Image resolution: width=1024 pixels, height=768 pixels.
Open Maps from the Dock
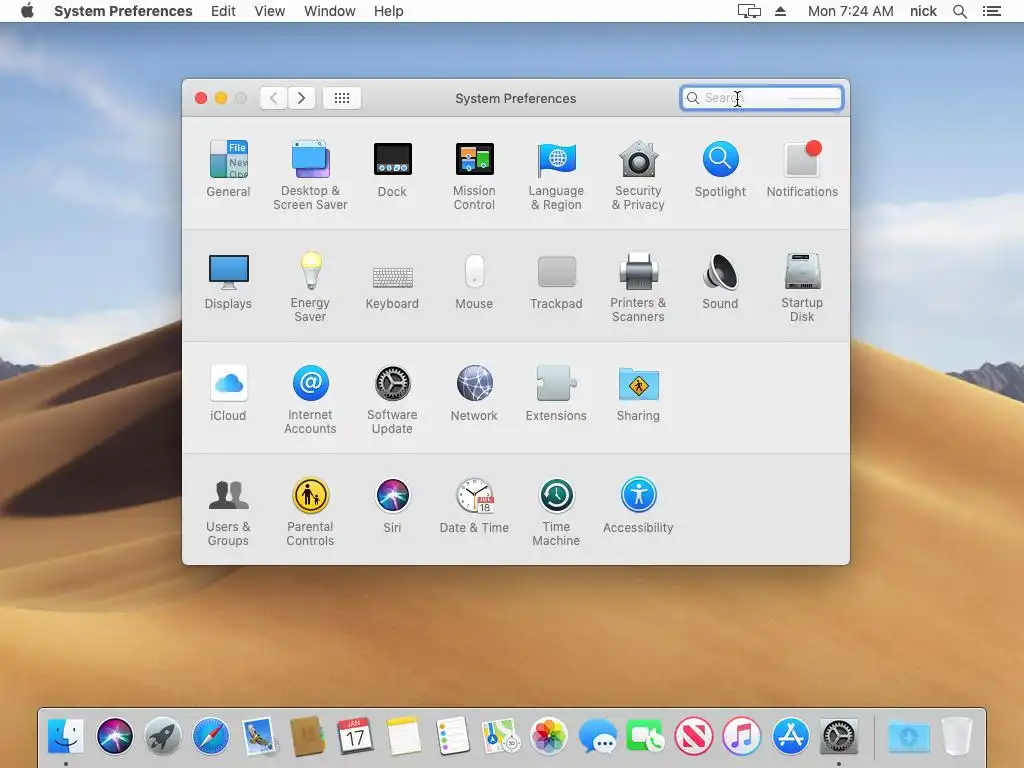(500, 736)
